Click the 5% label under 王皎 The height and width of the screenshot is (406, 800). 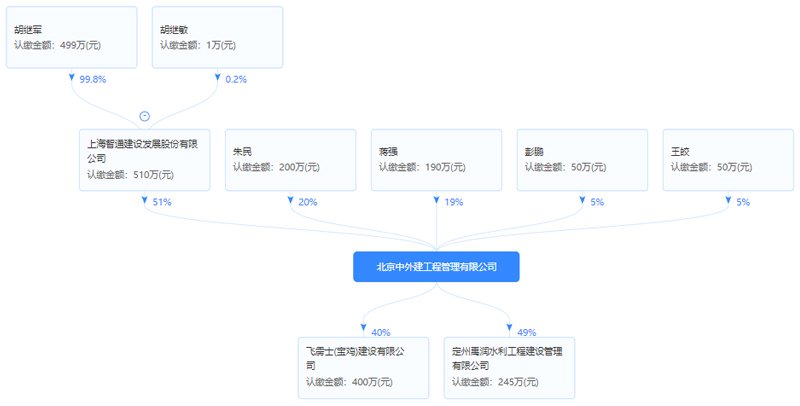click(x=743, y=202)
